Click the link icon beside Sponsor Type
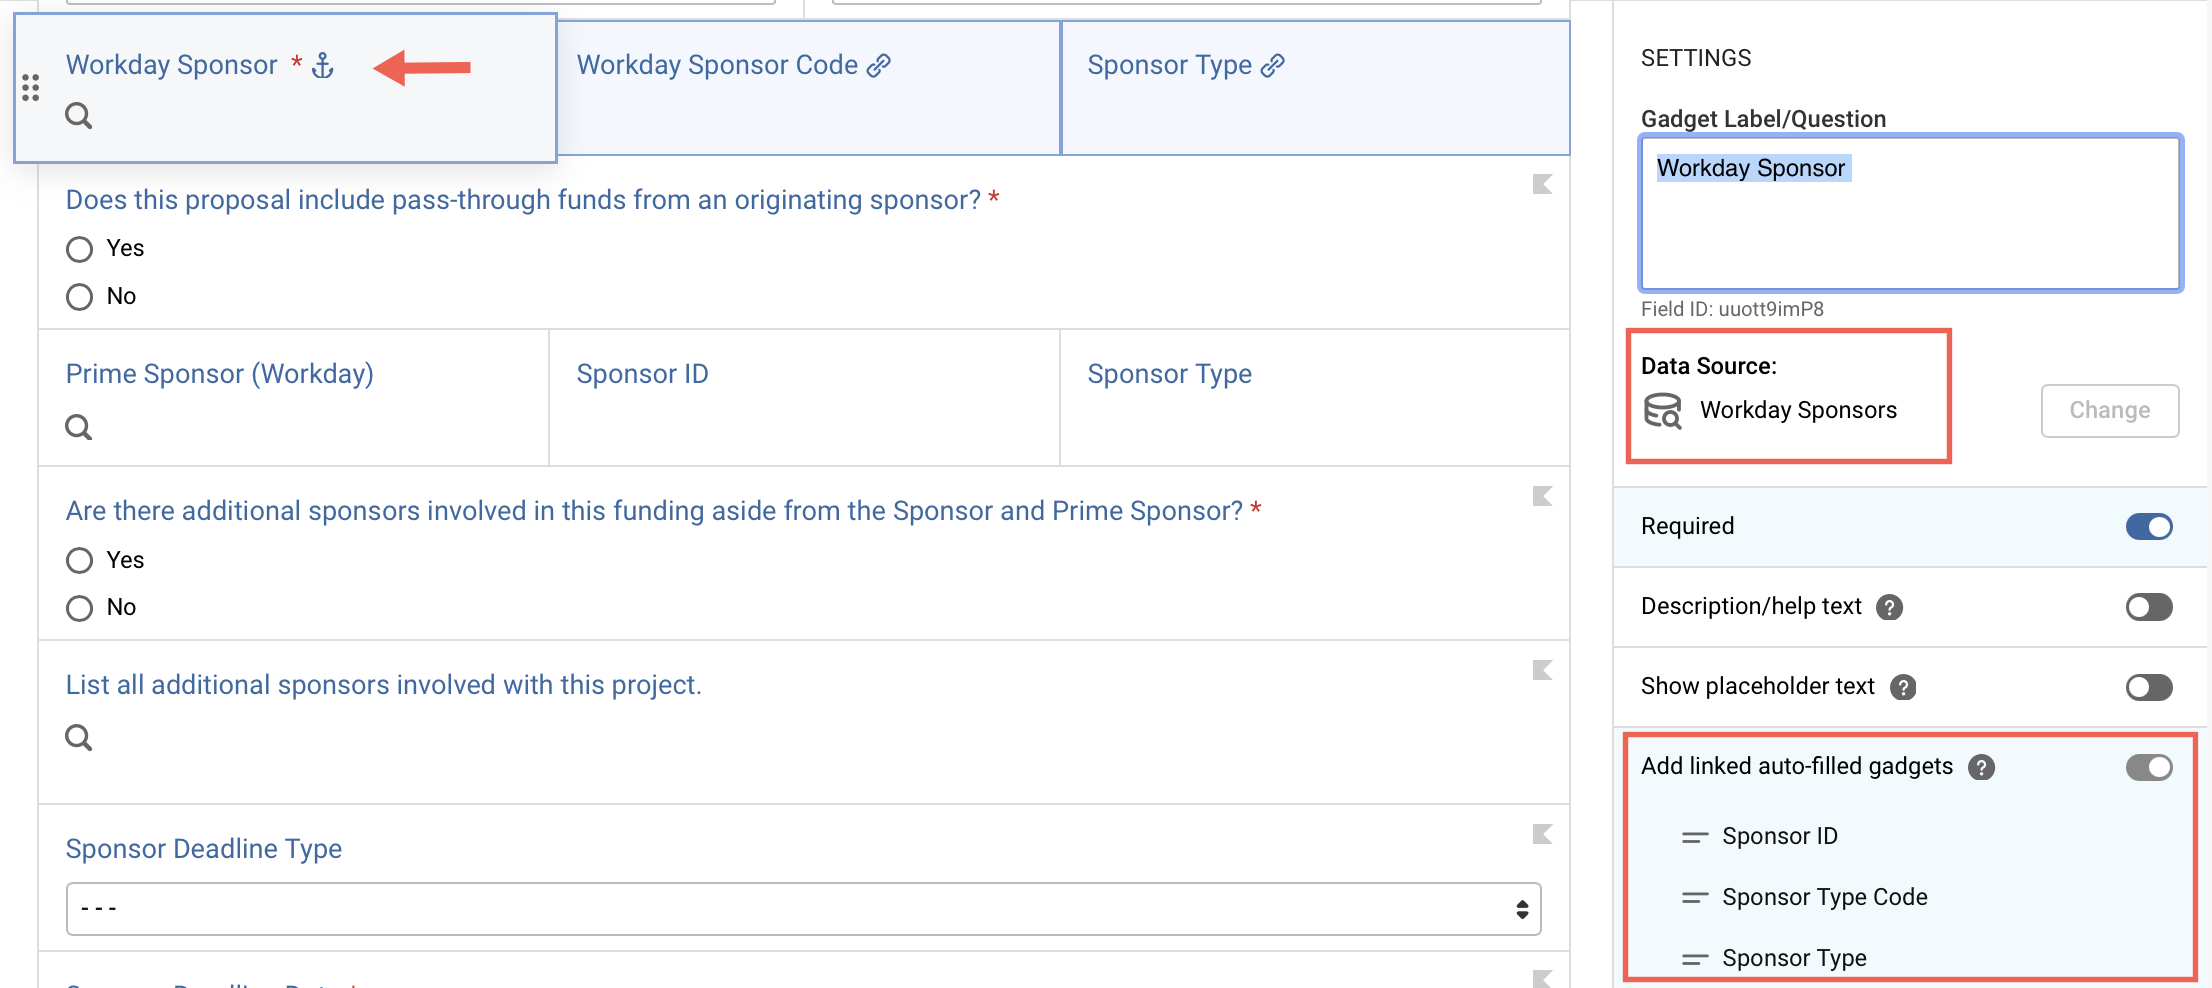Image resolution: width=2212 pixels, height=988 pixels. (1273, 64)
